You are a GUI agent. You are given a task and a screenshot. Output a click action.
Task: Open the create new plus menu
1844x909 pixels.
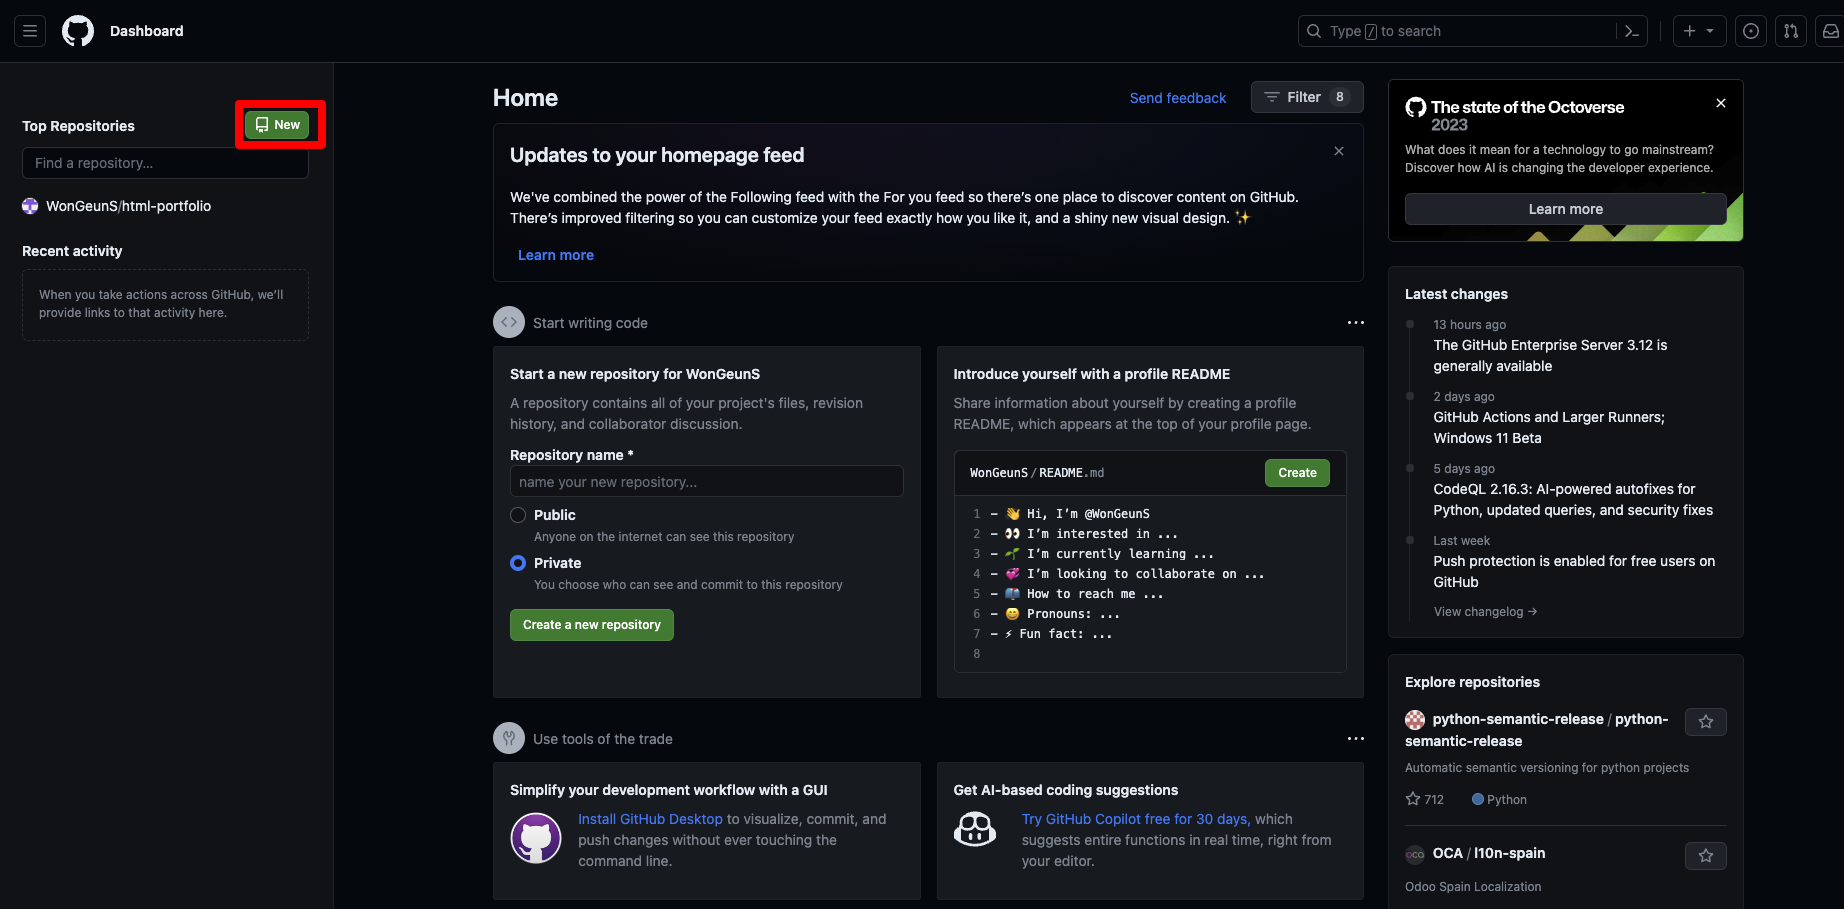click(x=1698, y=31)
